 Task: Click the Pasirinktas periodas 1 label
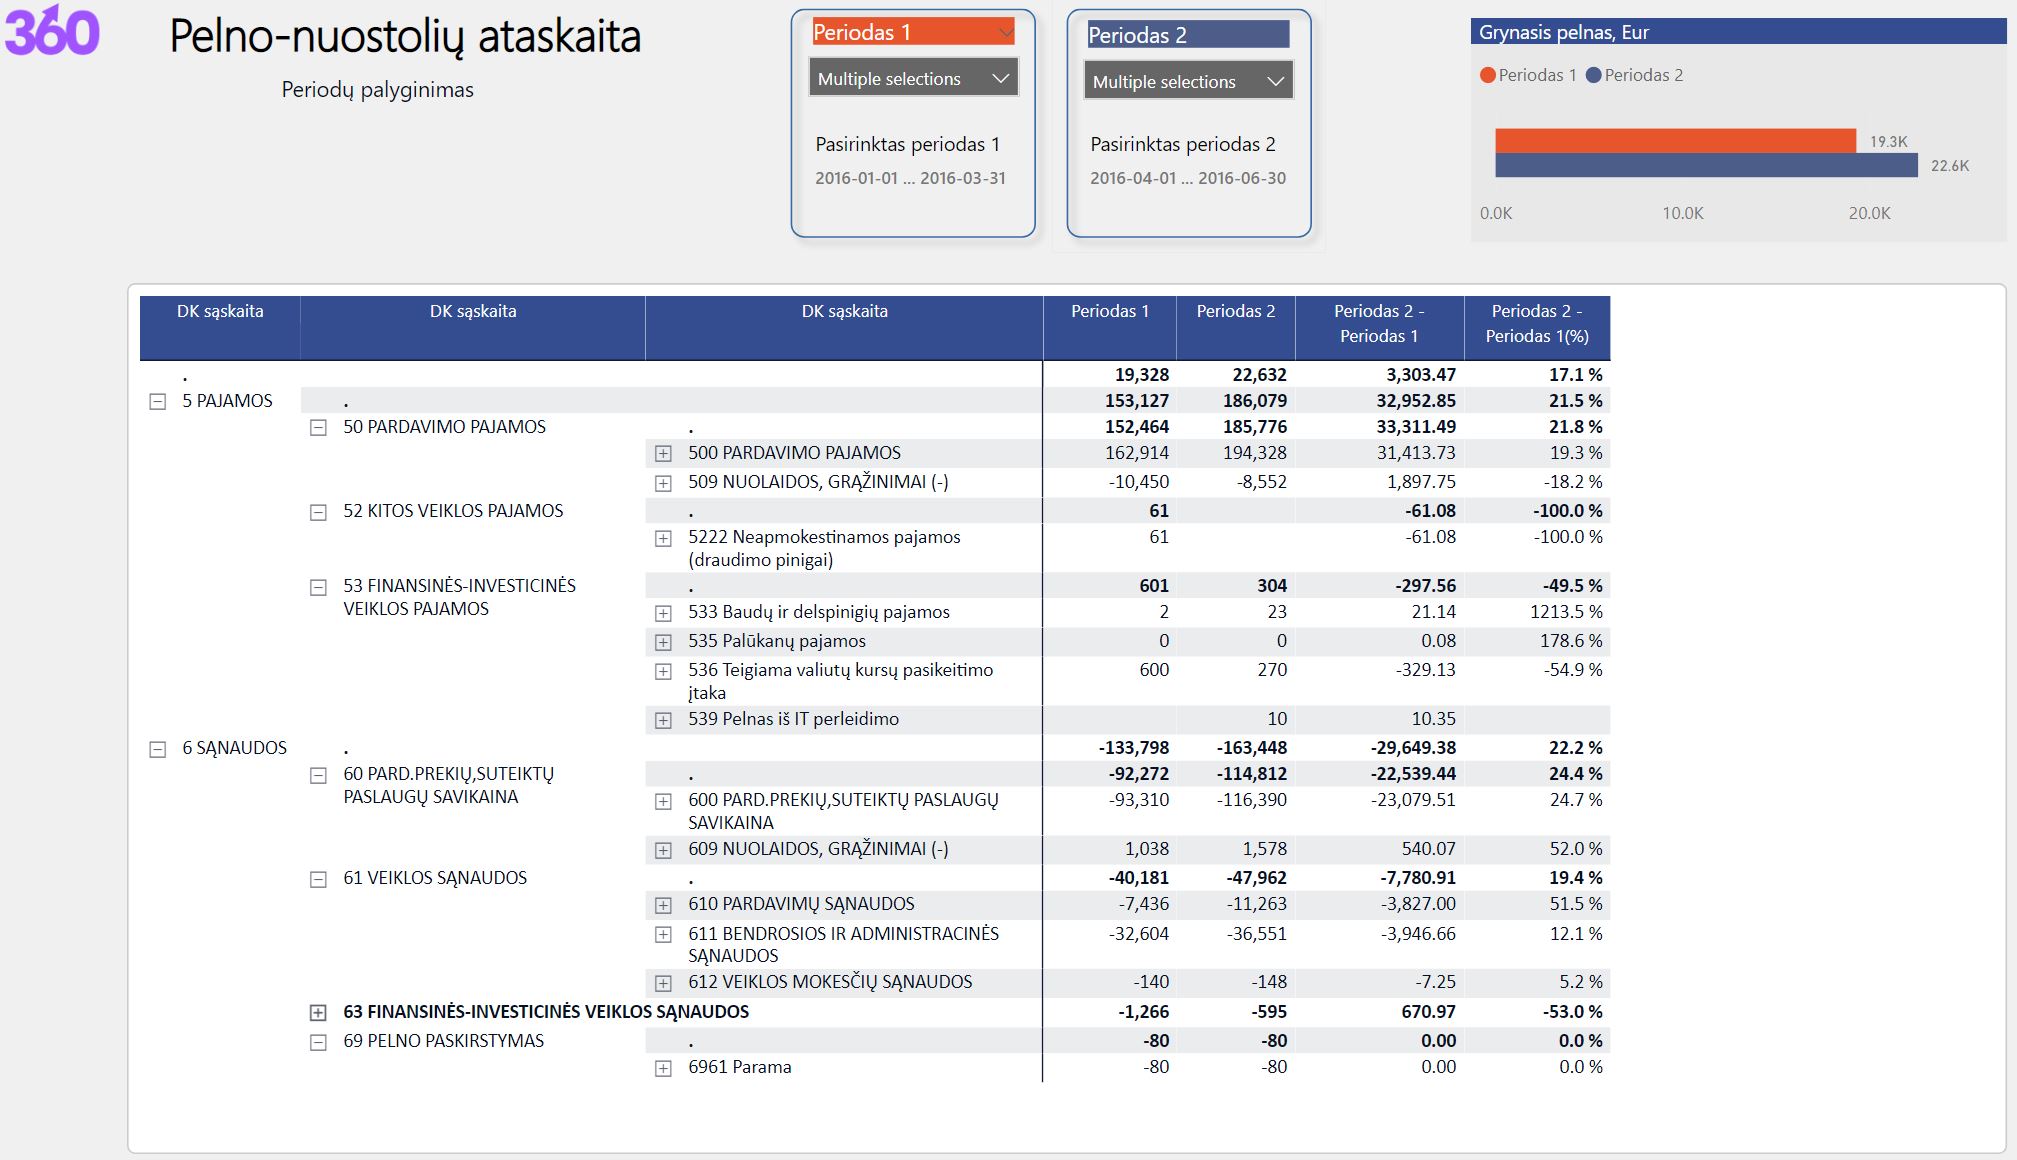(x=907, y=144)
